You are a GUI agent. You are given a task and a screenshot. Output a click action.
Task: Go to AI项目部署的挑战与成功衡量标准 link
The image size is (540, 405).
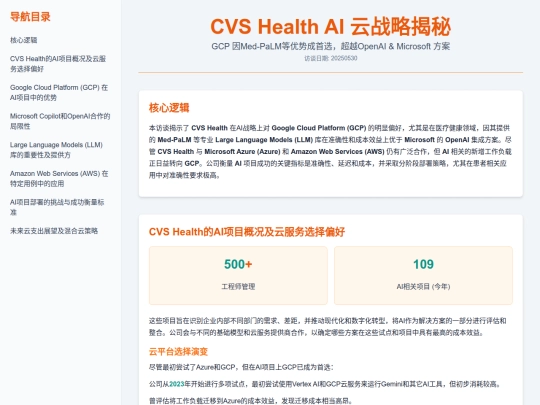[x=57, y=207]
